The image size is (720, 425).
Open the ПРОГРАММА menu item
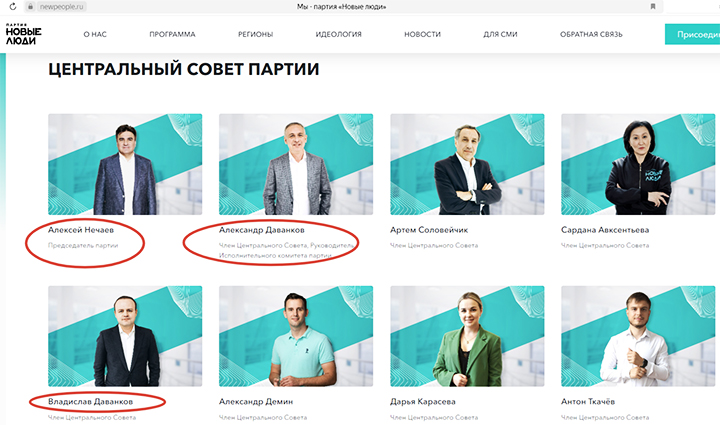coord(172,34)
